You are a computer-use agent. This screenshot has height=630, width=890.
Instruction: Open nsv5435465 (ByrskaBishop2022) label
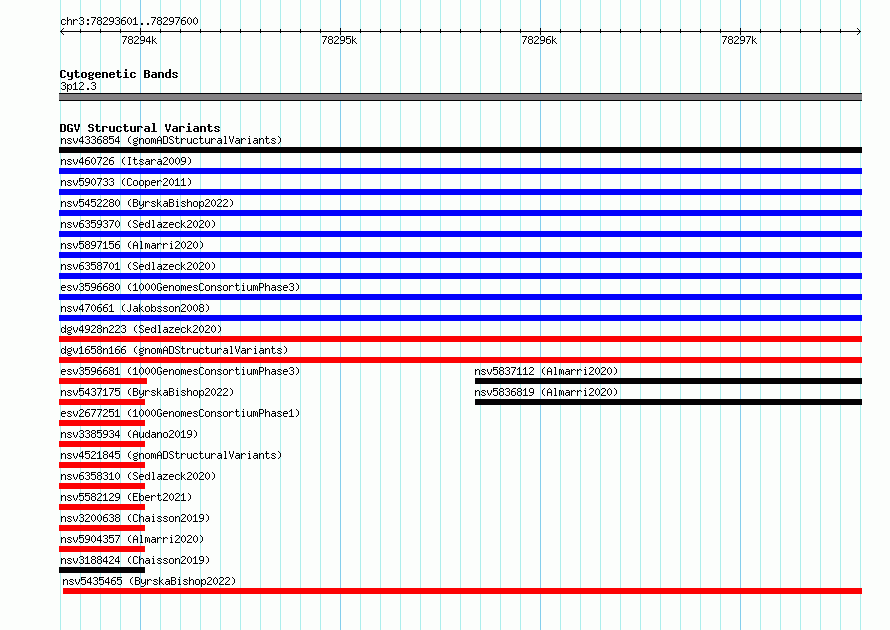point(149,581)
